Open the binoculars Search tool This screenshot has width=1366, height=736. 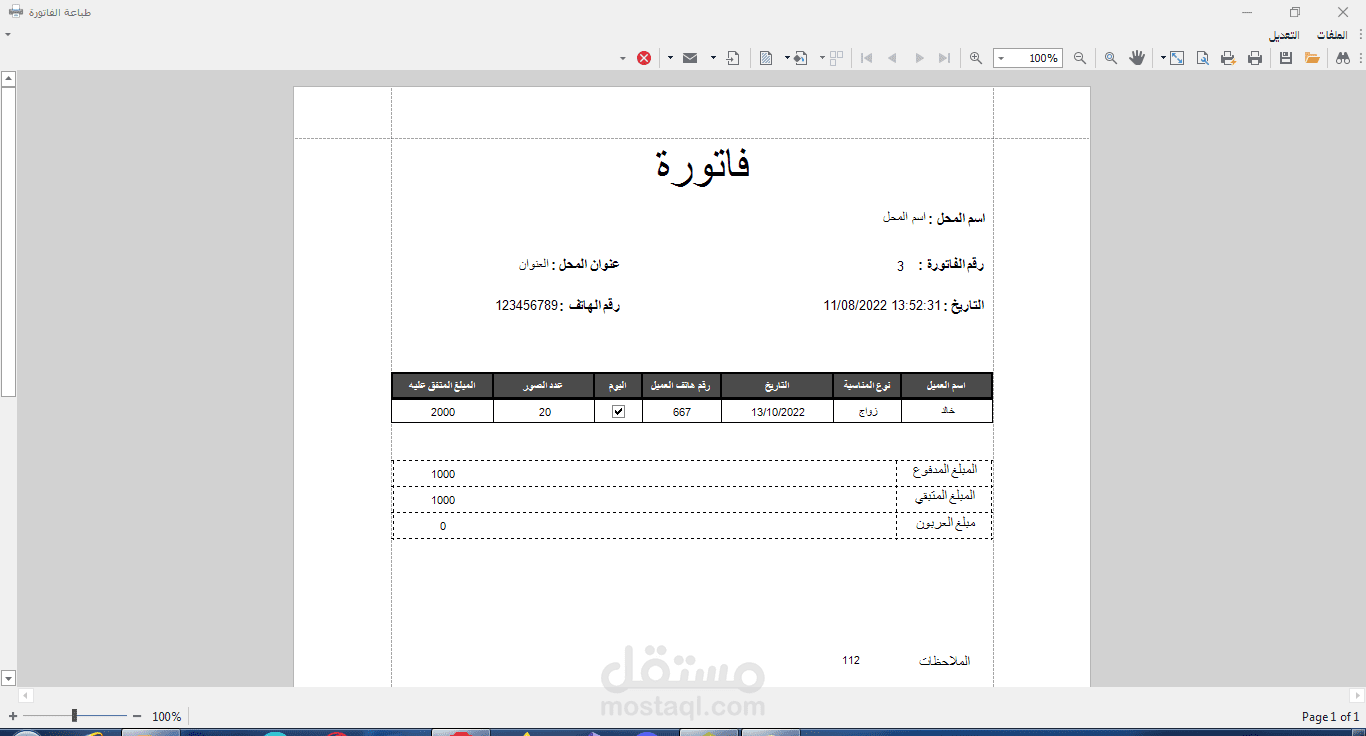tap(1343, 58)
